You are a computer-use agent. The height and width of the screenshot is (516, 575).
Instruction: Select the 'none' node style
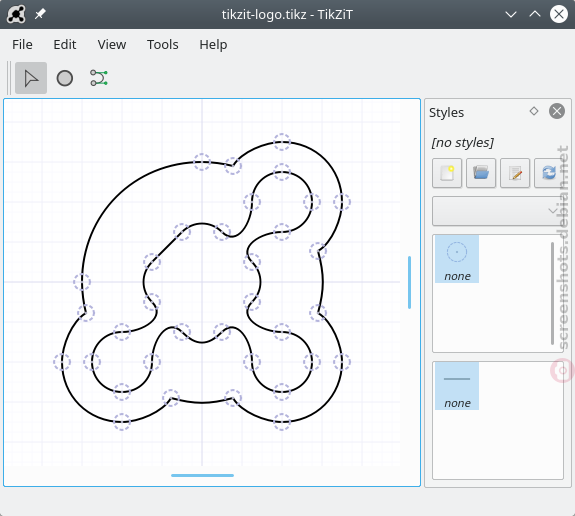(x=457, y=259)
